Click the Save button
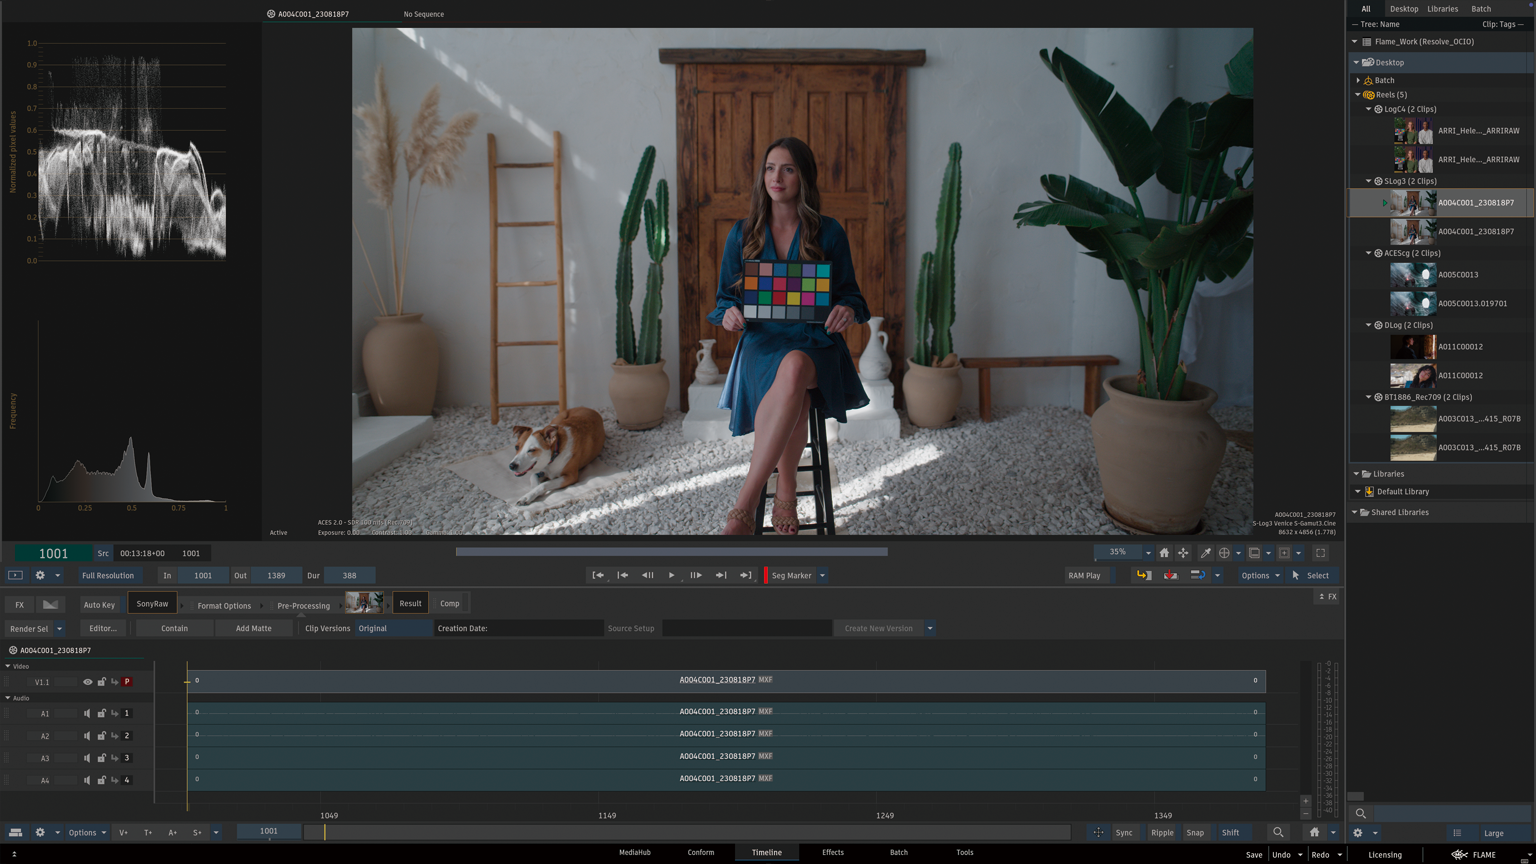Image resolution: width=1536 pixels, height=864 pixels. (1254, 855)
